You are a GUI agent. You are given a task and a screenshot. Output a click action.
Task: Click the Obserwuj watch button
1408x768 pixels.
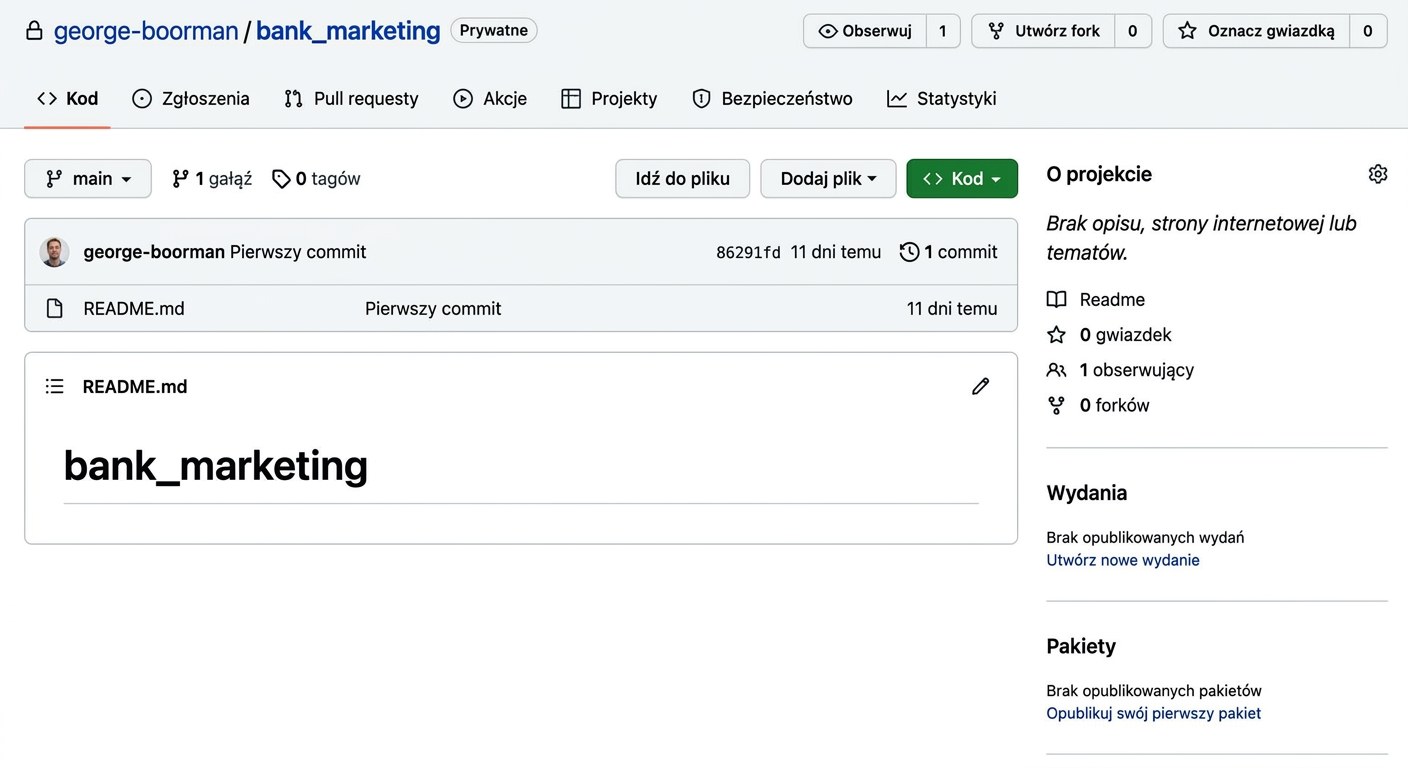(x=865, y=31)
